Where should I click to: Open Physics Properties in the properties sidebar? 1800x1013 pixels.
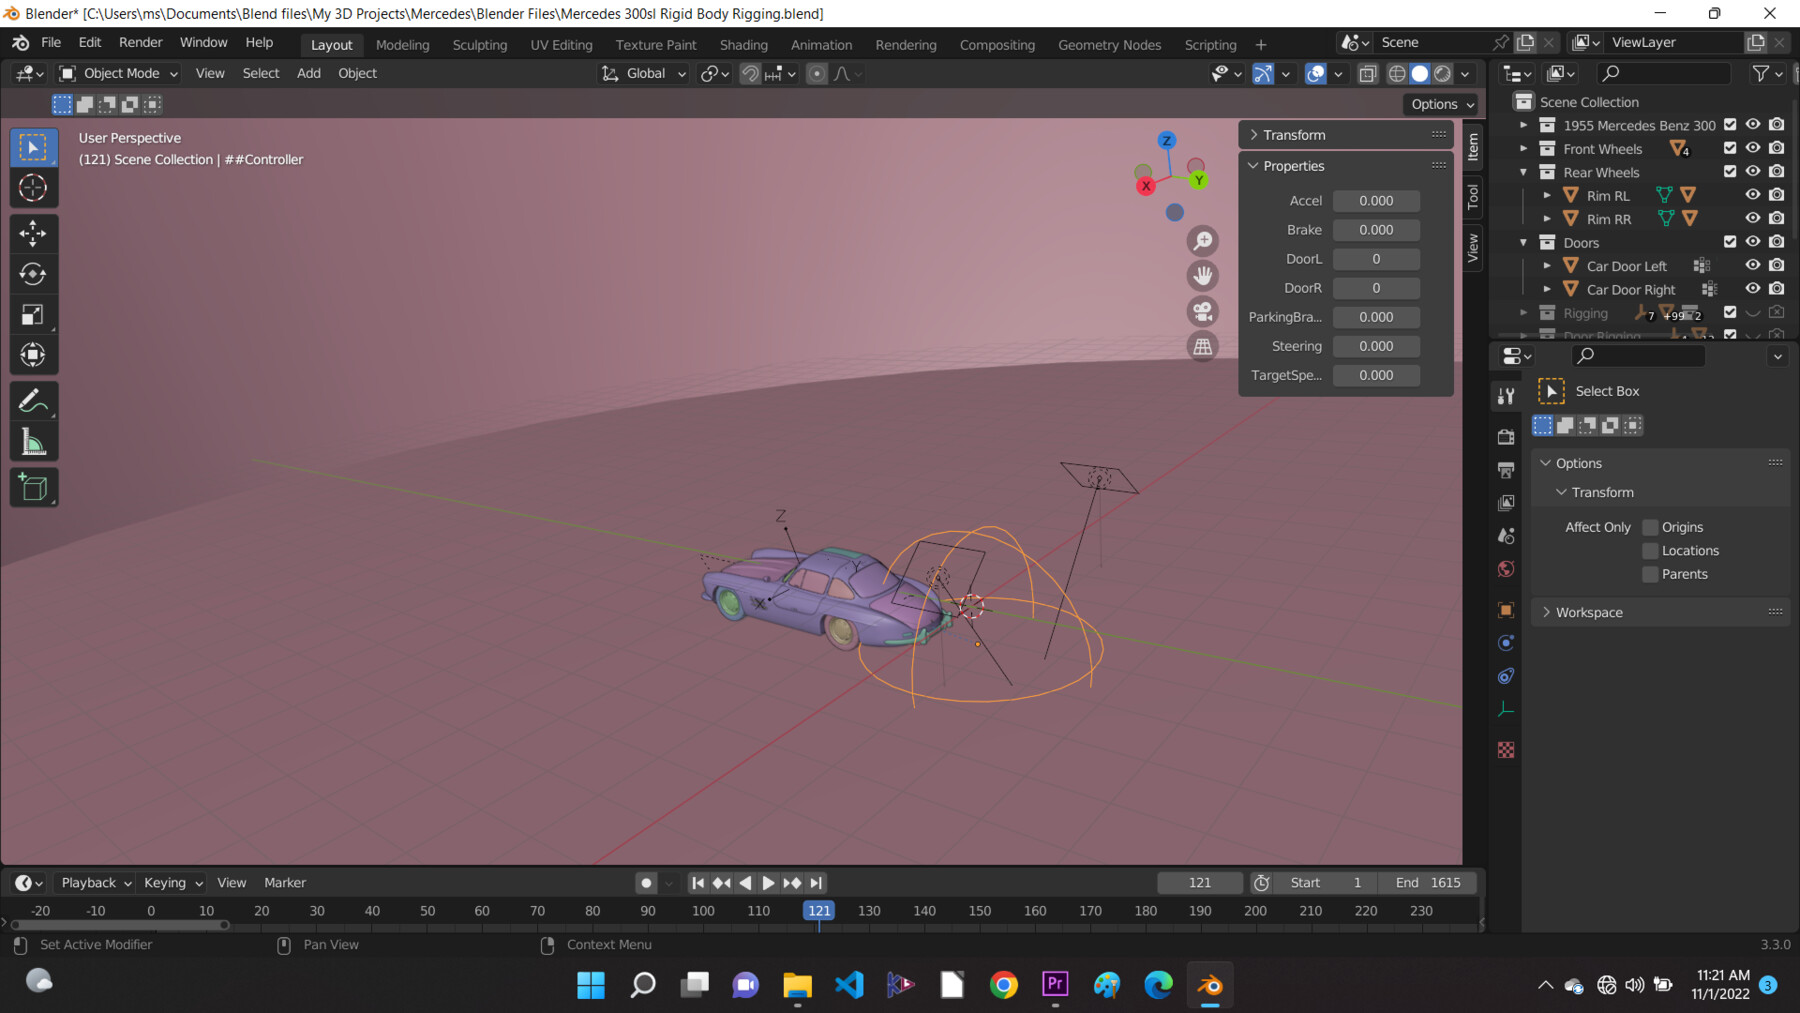(x=1506, y=676)
